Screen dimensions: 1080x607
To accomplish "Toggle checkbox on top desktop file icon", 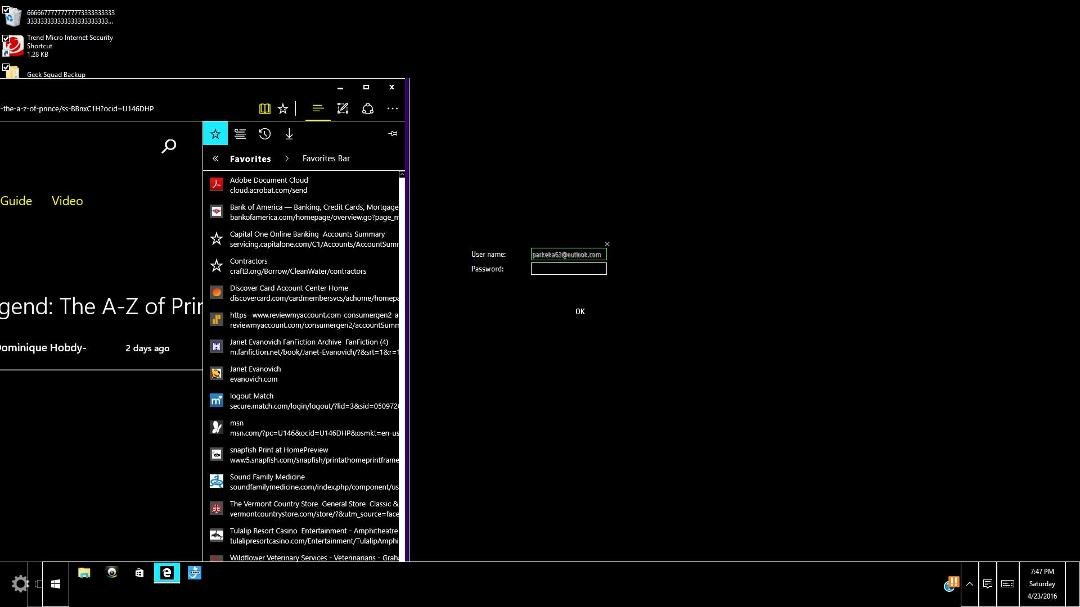I will [x=6, y=10].
